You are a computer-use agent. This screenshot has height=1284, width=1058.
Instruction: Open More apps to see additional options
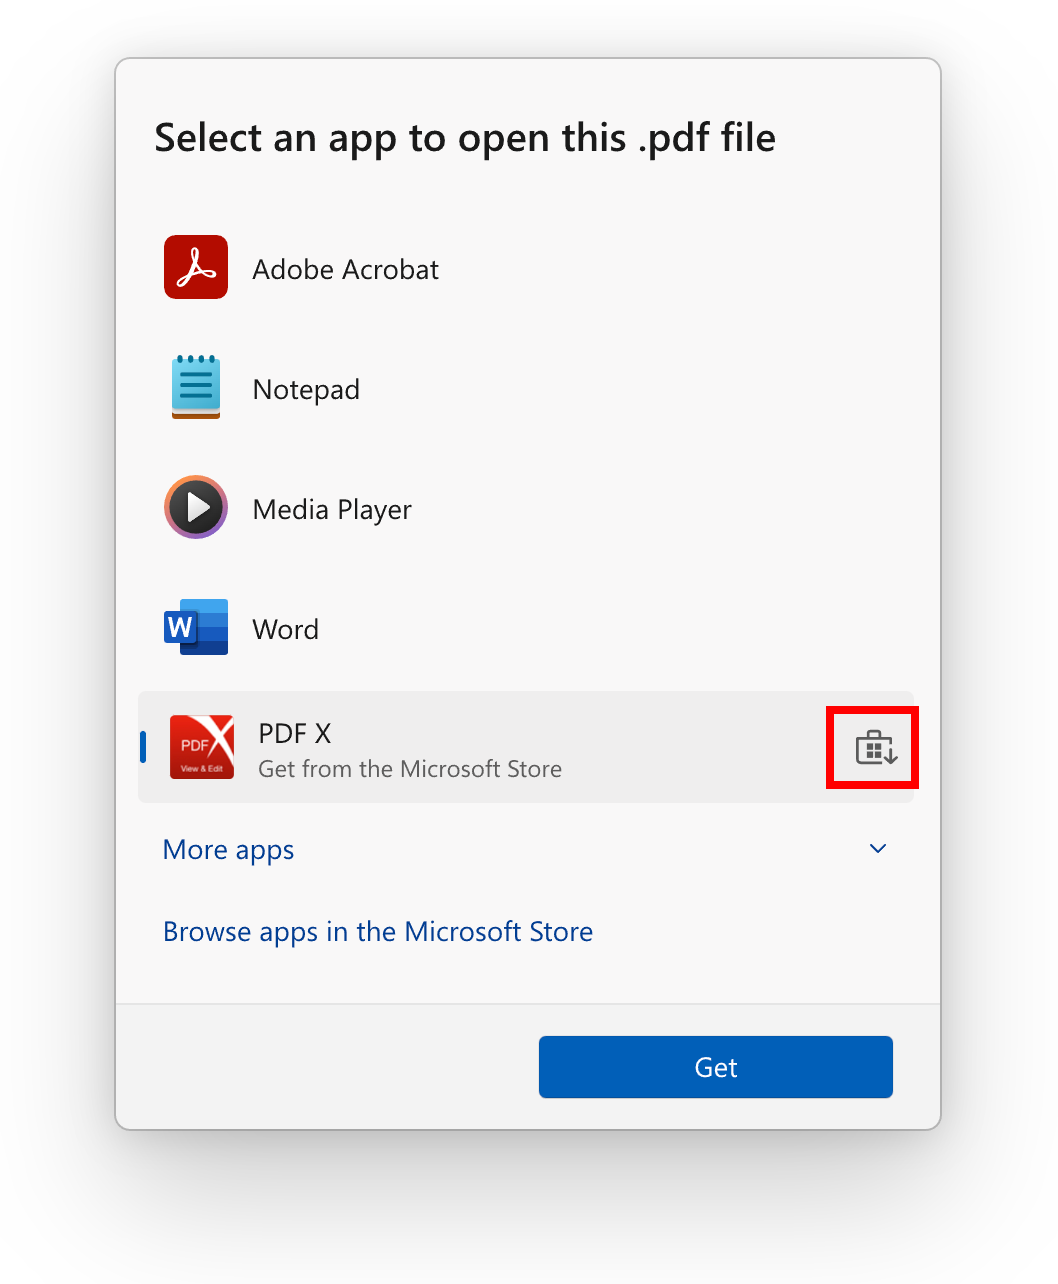(228, 849)
